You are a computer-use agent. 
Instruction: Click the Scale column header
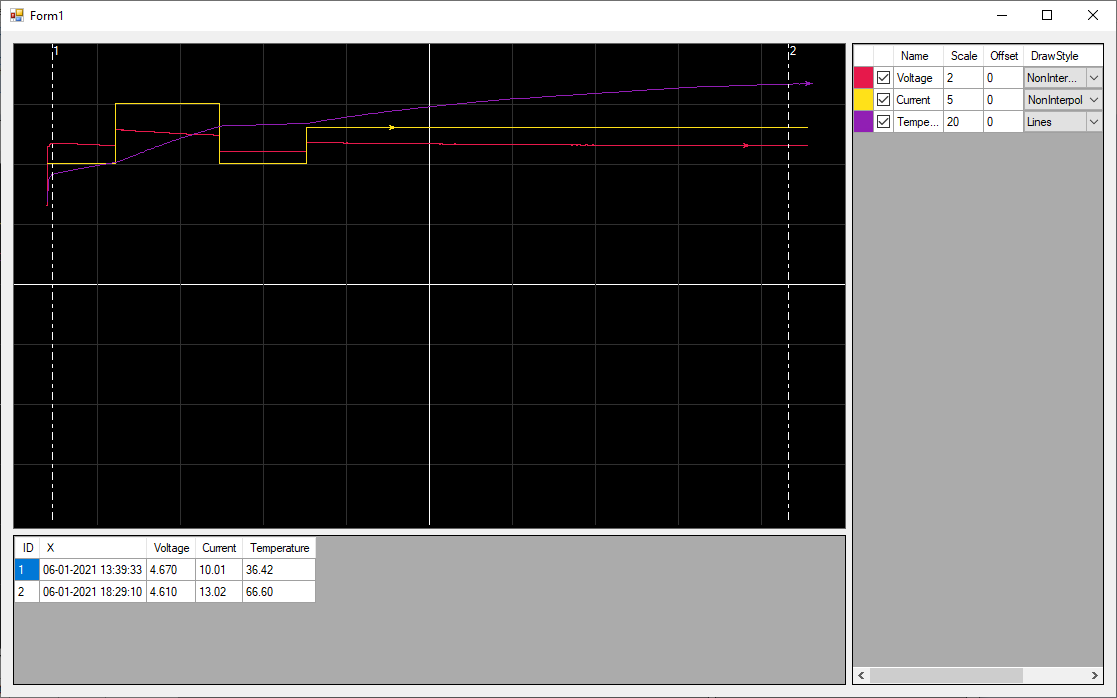point(963,56)
